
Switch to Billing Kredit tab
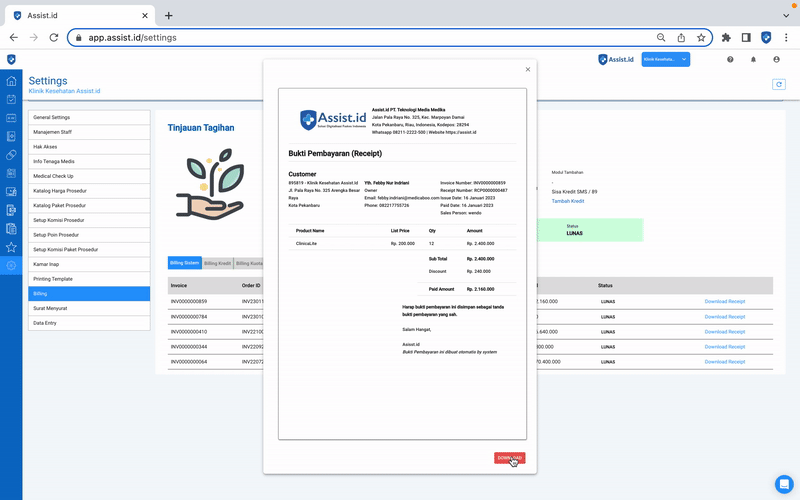click(x=218, y=263)
